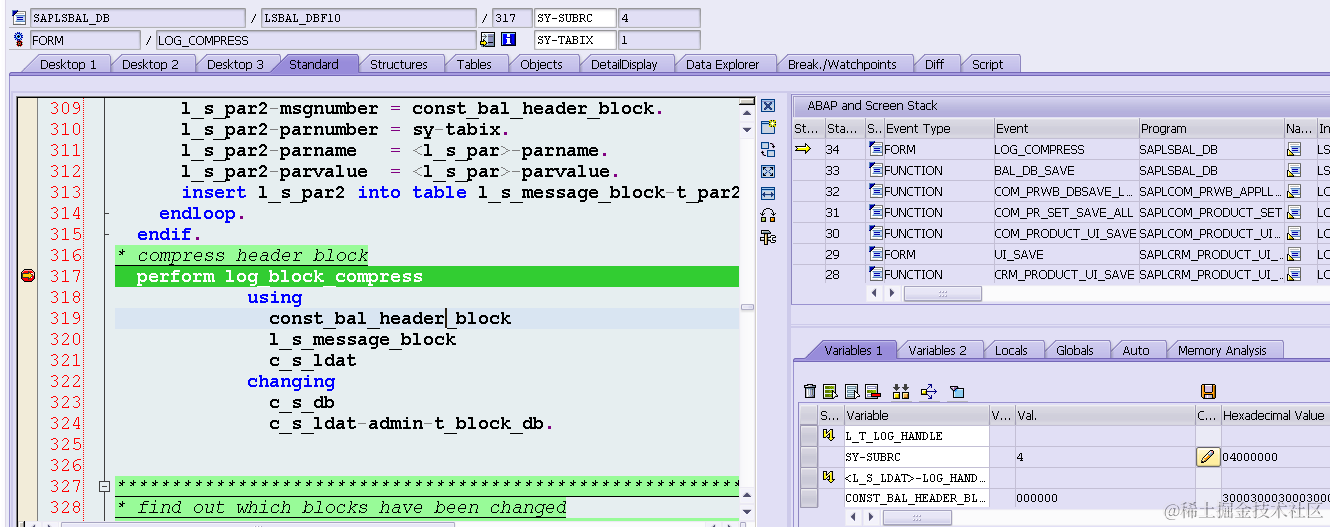Click the display-object icon left of the info icon
The width and height of the screenshot is (1330, 527).
[x=488, y=40]
